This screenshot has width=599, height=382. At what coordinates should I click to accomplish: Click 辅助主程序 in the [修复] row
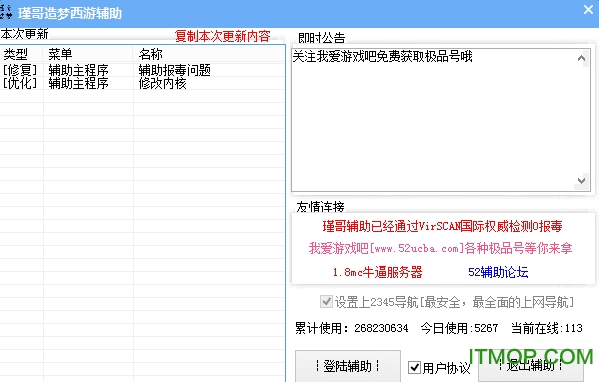[78, 70]
